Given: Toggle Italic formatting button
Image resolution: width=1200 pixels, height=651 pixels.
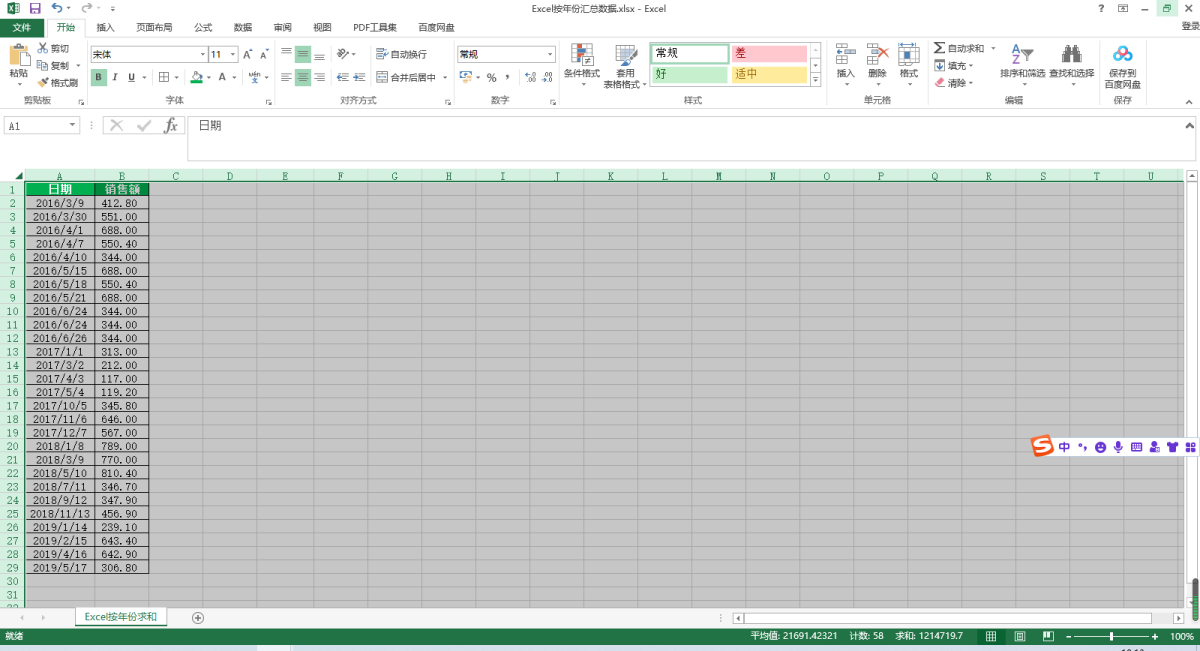Looking at the screenshot, I should pos(115,77).
